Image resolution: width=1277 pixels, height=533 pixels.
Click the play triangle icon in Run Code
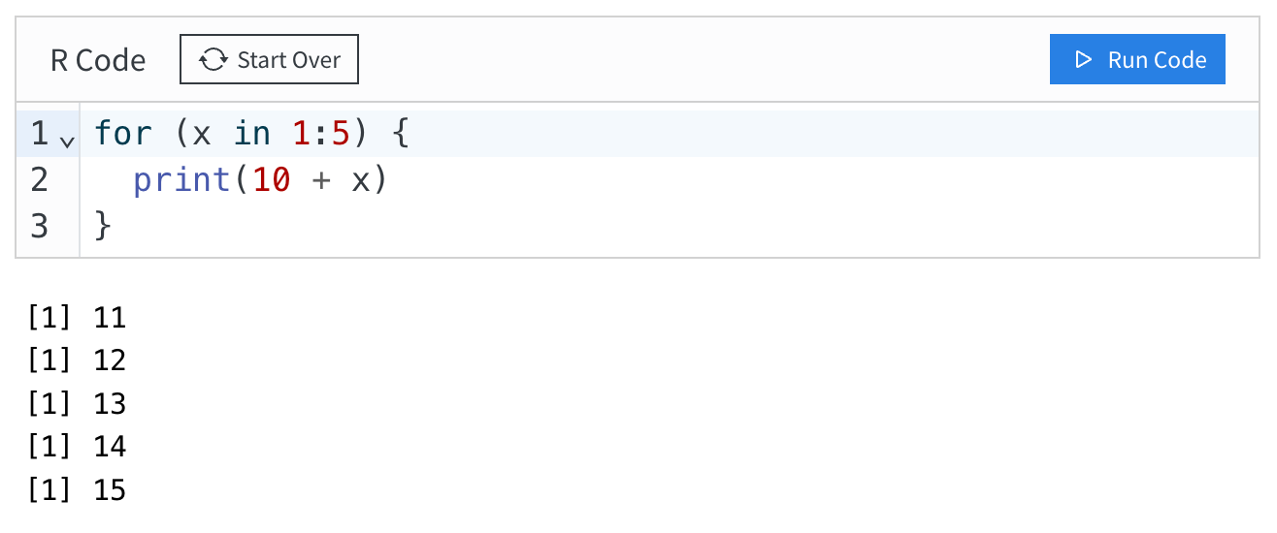(1083, 60)
